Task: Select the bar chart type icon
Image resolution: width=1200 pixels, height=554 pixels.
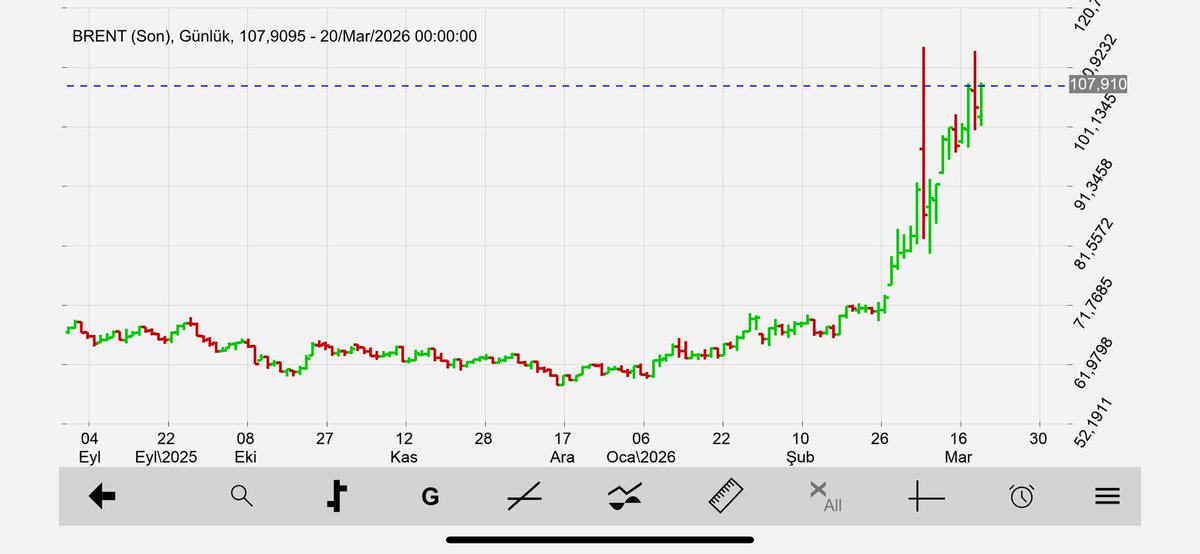Action: tap(337, 496)
